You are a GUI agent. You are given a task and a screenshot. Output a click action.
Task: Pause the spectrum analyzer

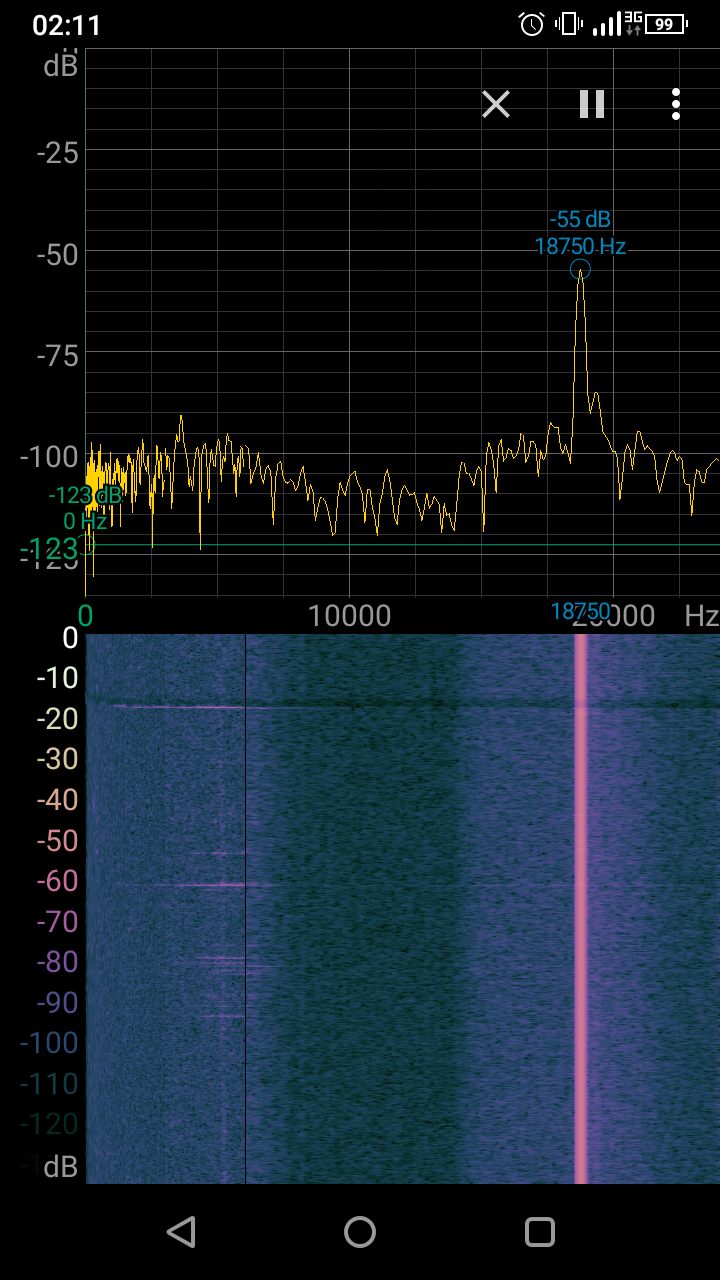592,104
